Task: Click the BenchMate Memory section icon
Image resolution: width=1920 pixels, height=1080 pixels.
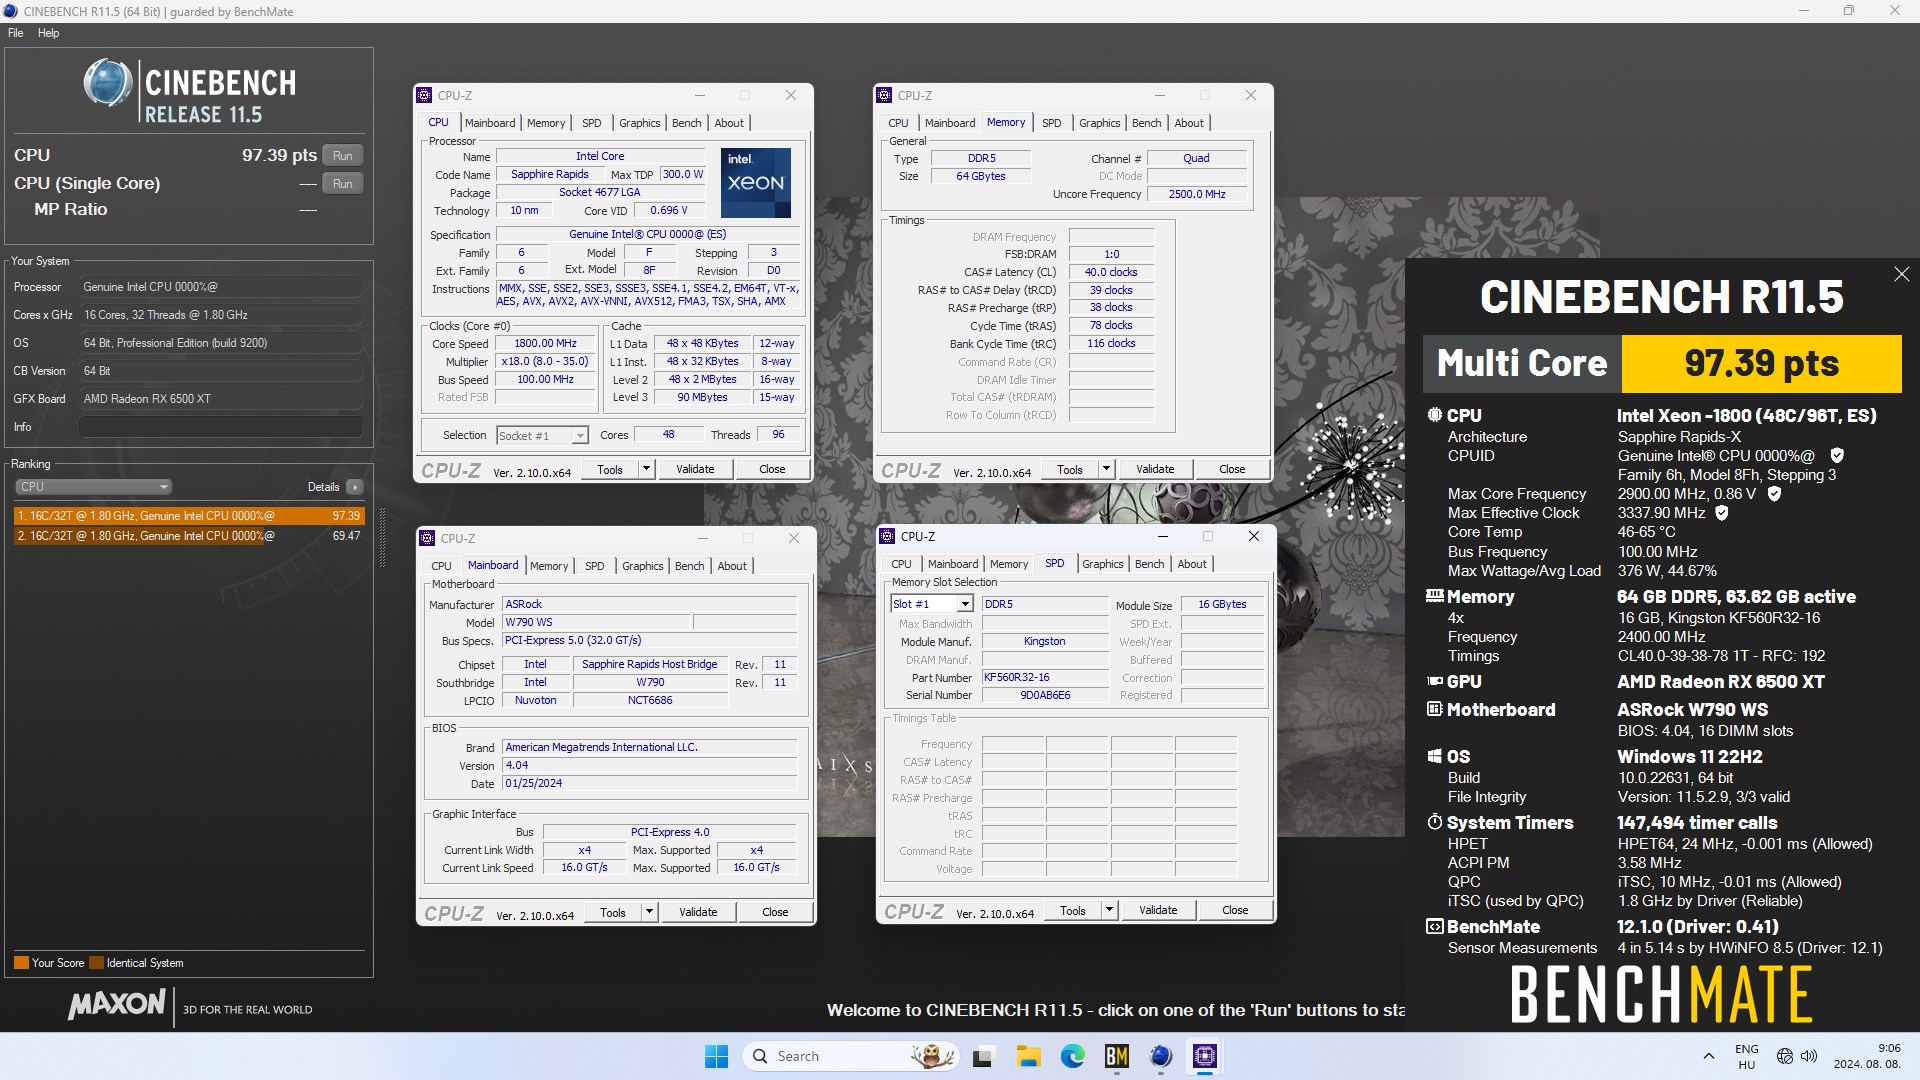Action: (x=1435, y=596)
